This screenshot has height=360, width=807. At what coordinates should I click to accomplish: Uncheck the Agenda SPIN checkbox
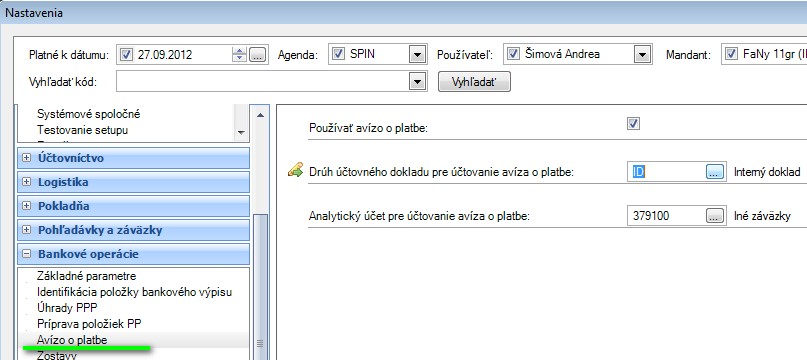[338, 54]
